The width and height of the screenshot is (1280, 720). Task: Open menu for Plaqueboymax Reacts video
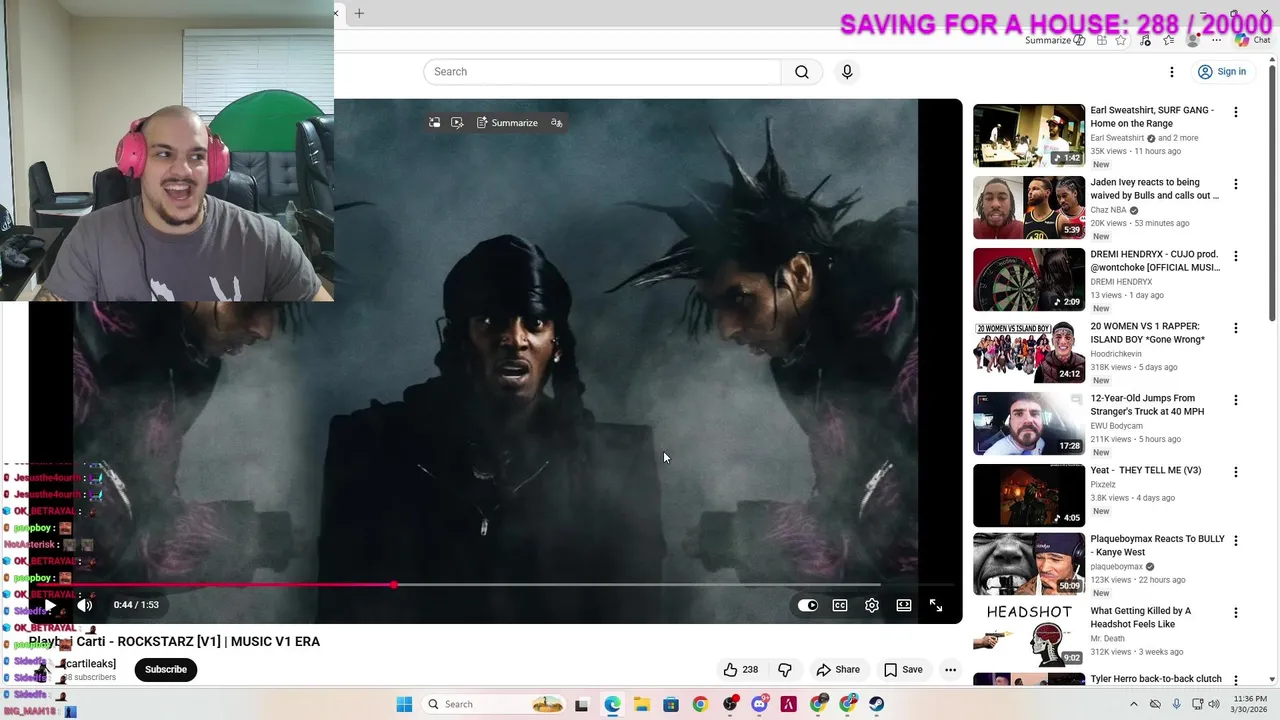(1236, 540)
